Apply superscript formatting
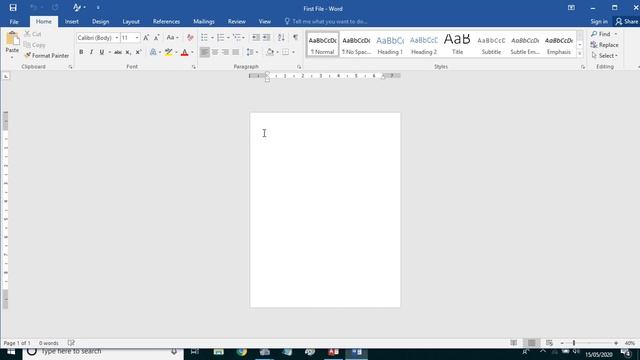640x360 pixels. coord(138,52)
